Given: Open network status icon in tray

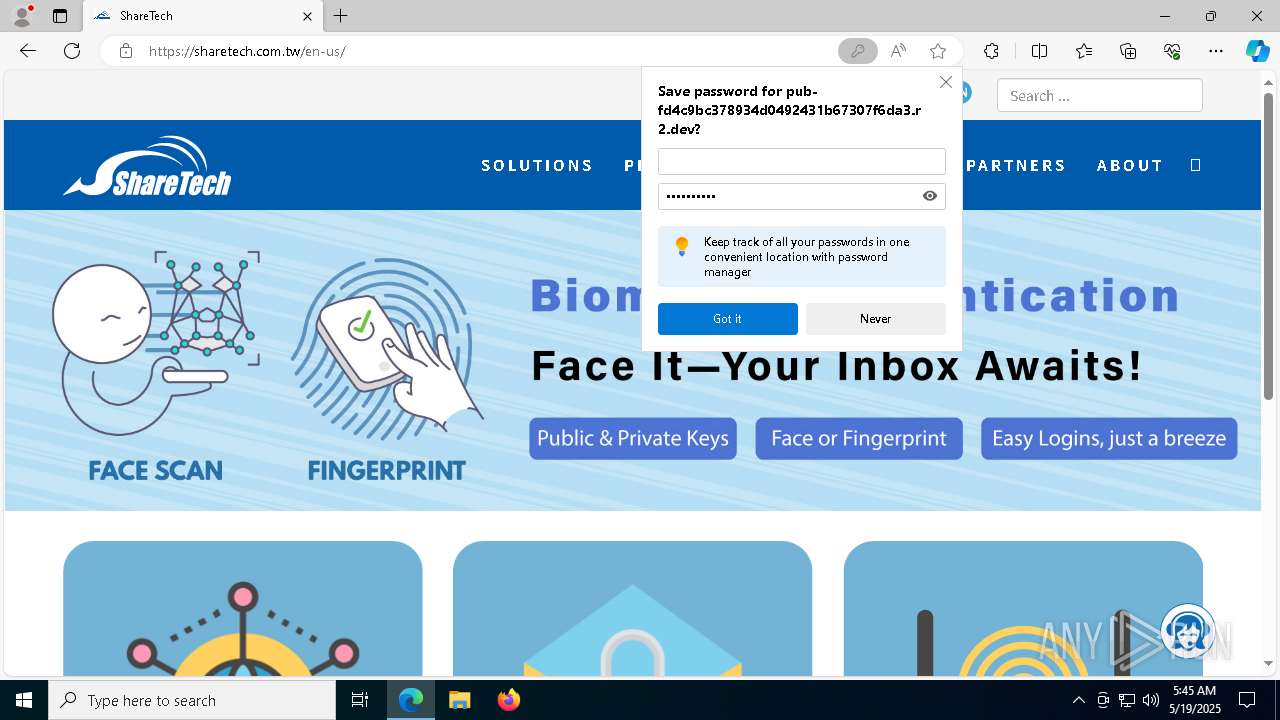Looking at the screenshot, I should point(1127,700).
